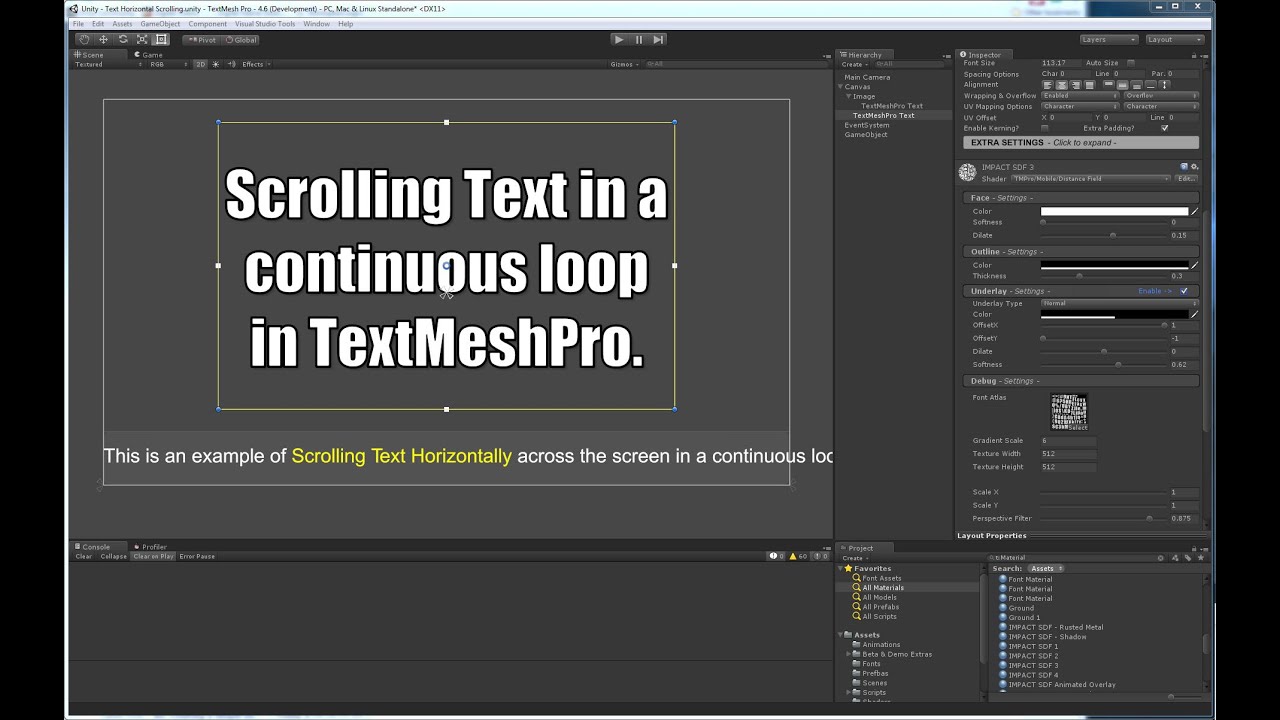The height and width of the screenshot is (720, 1280).
Task: Open help icon beside IMPACT SDF 3 material
Action: point(1184,167)
